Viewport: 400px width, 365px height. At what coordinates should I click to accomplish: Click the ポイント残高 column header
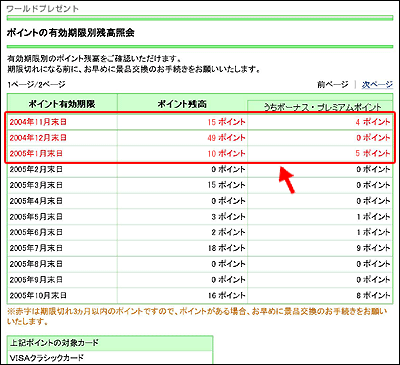(x=182, y=104)
